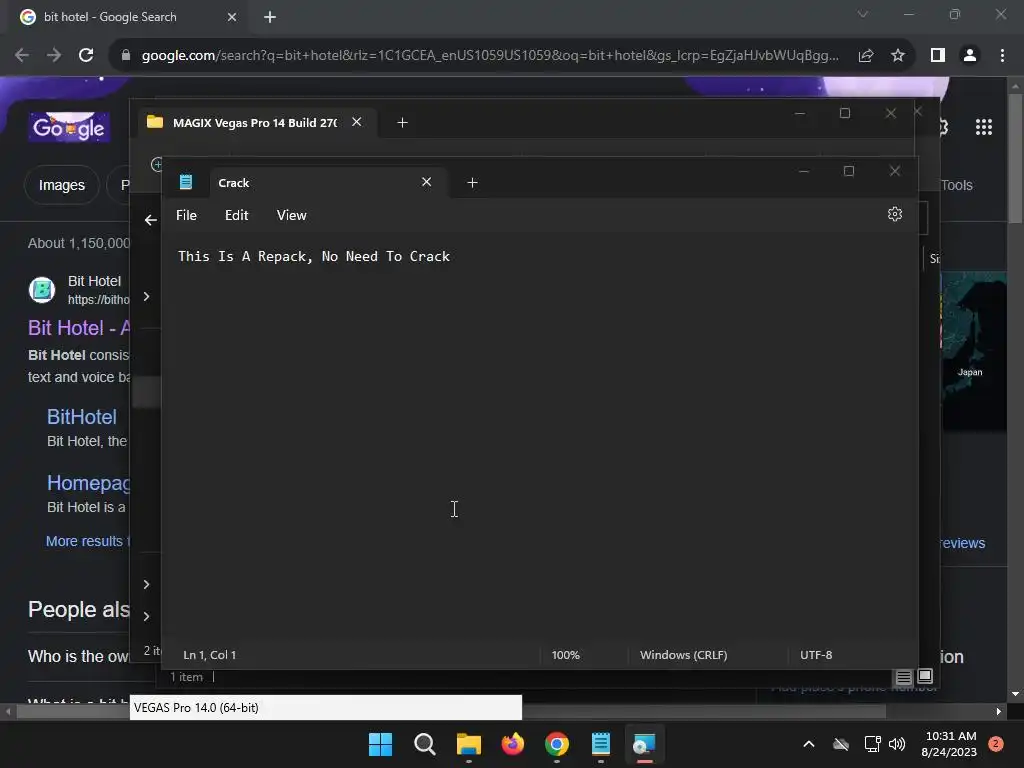Screen dimensions: 1024x768
Task: Open File Explorer from taskbar
Action: point(468,744)
